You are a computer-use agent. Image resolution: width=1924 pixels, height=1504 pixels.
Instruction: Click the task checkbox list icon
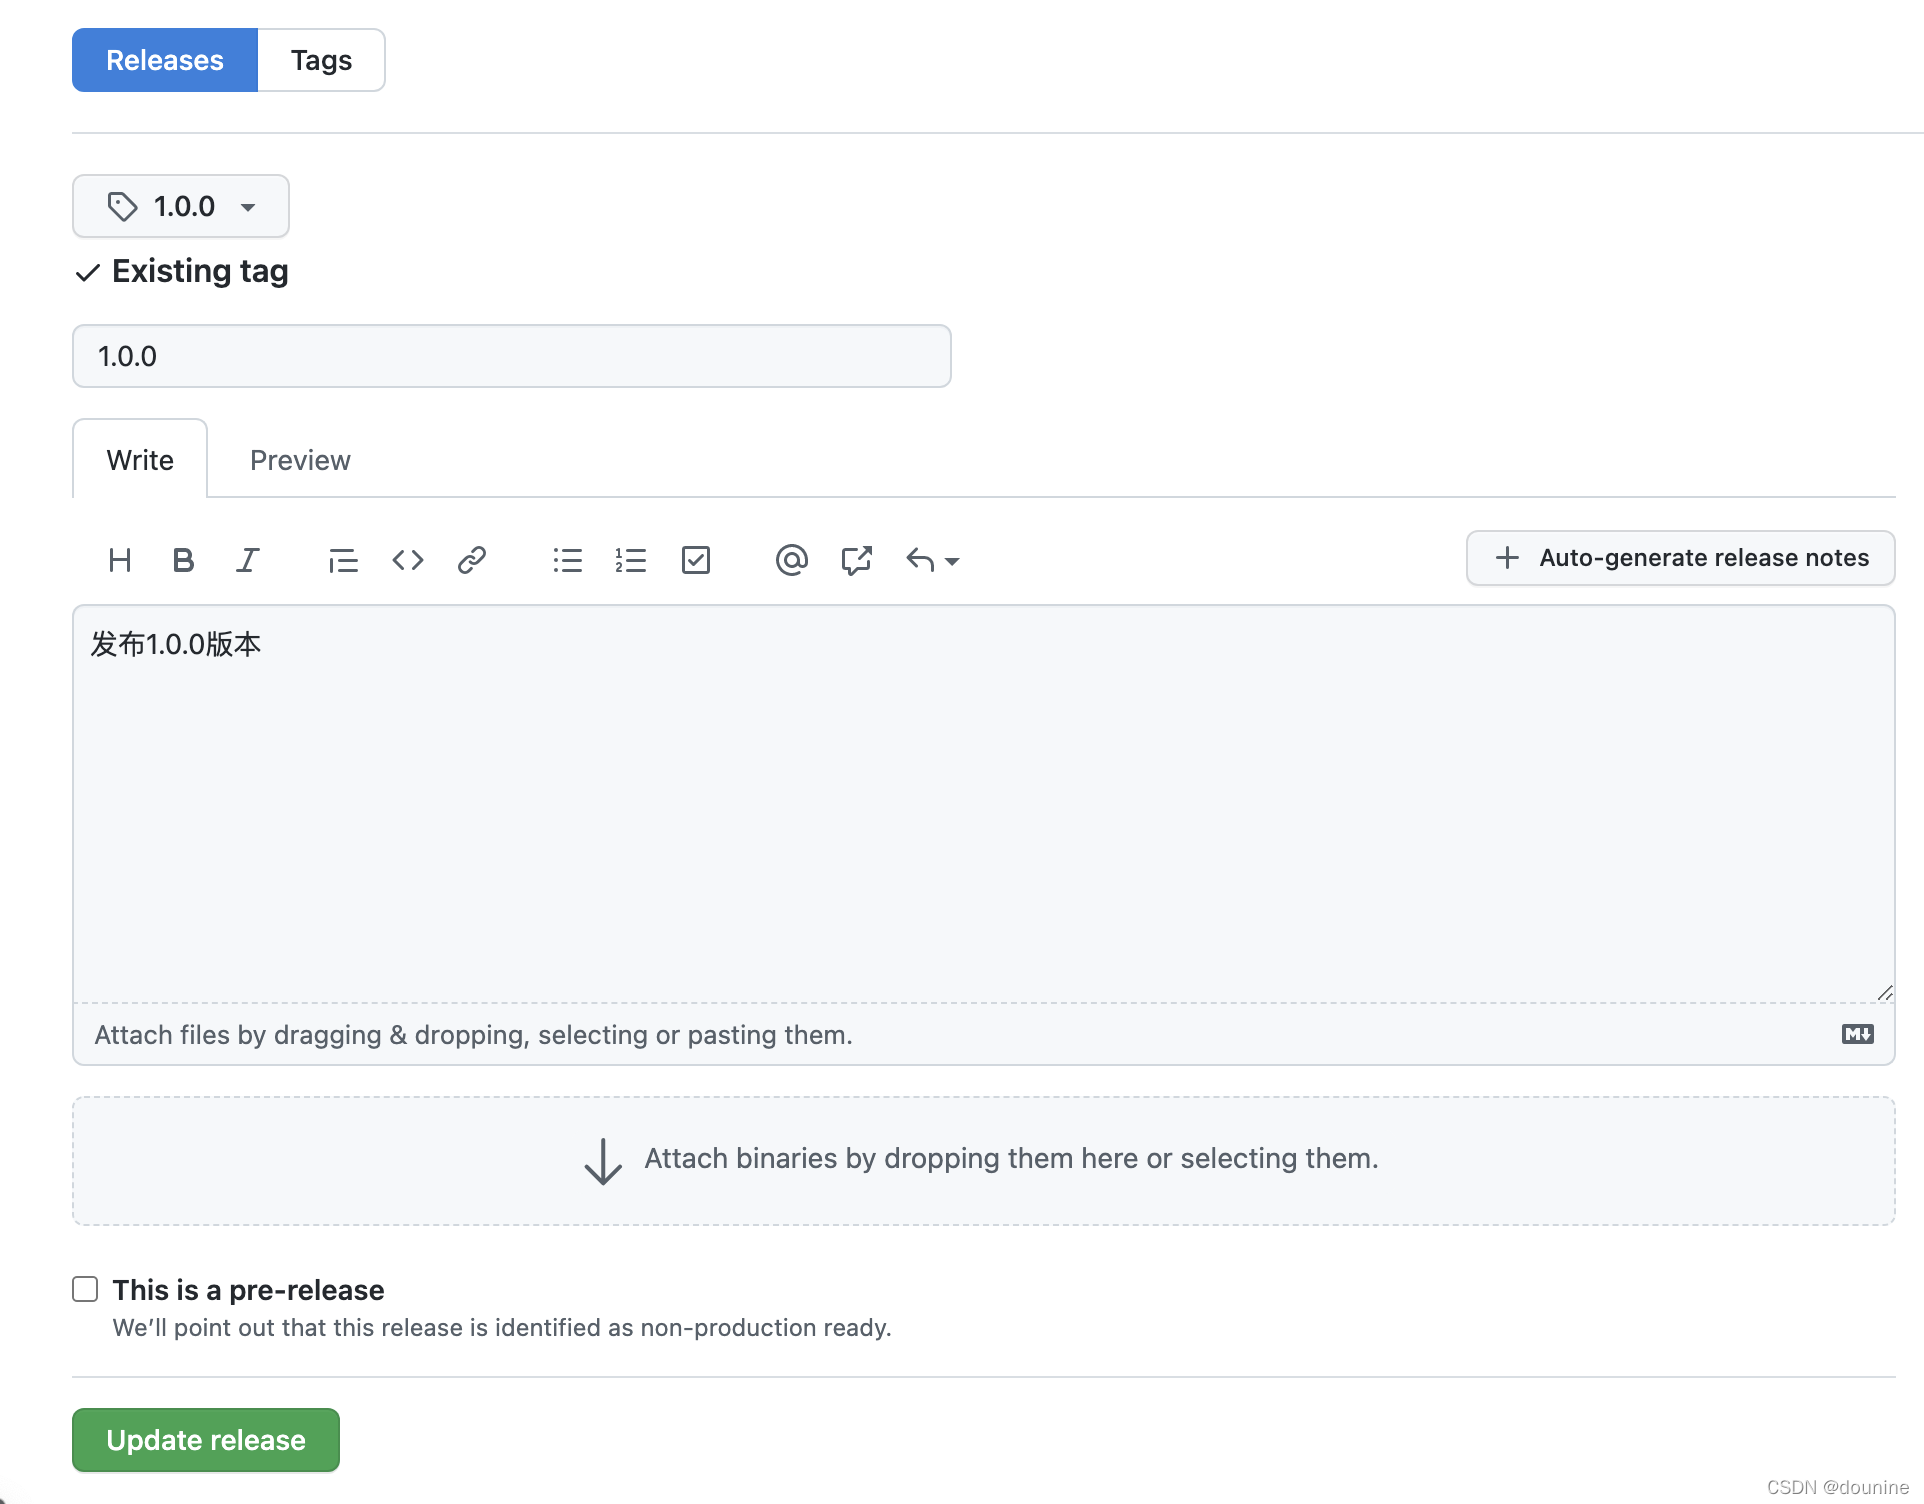697,559
